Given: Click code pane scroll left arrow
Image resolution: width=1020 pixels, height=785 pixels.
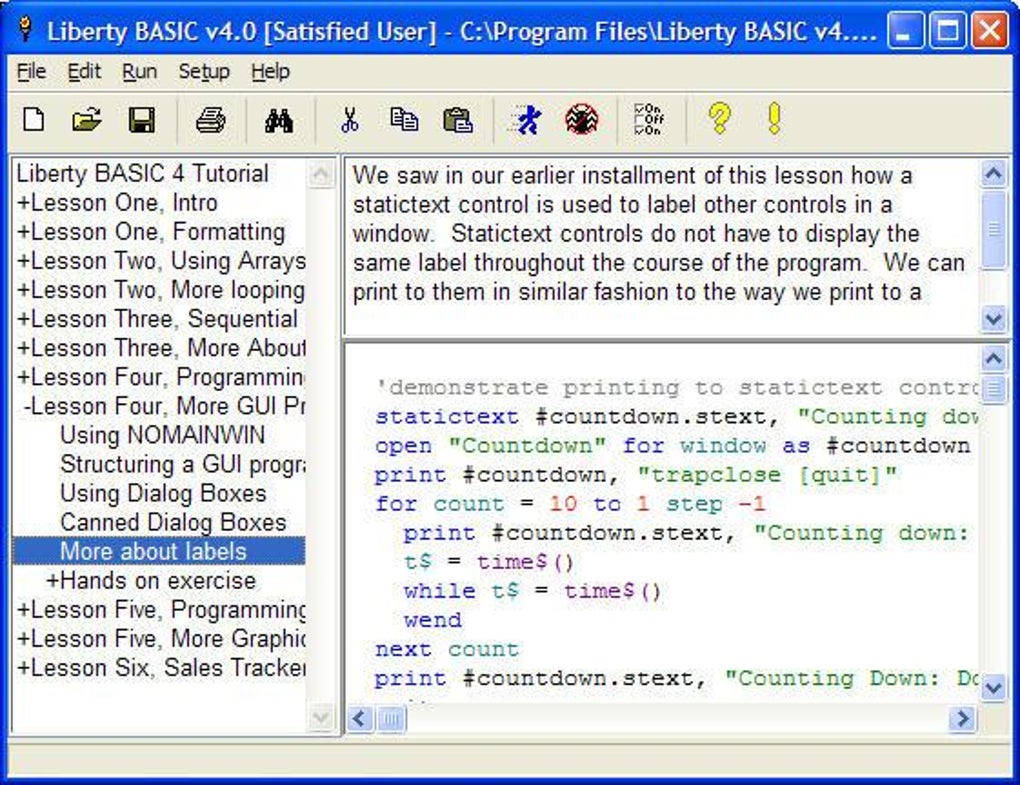Looking at the screenshot, I should click(359, 719).
